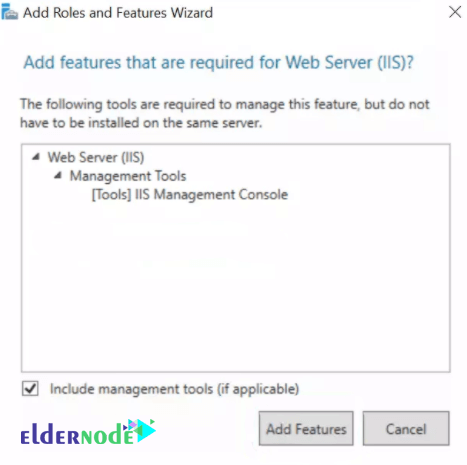Click the wizard icon in the title bar
This screenshot has width=467, height=465.
[9, 12]
